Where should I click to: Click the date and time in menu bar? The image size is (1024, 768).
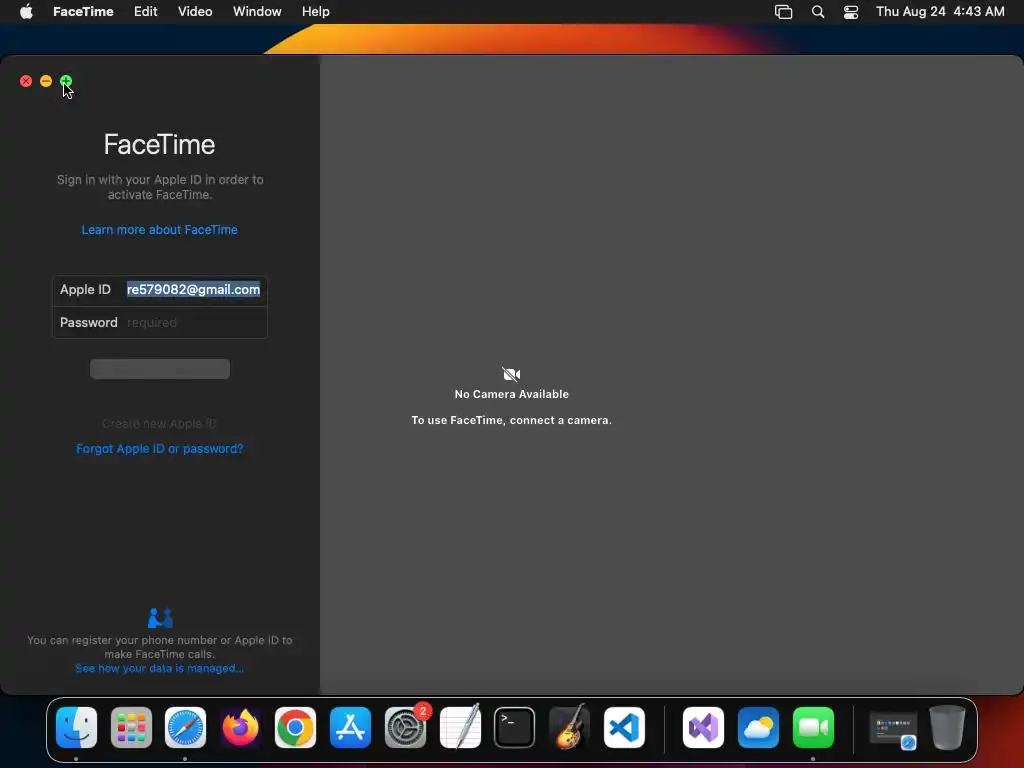(x=940, y=11)
